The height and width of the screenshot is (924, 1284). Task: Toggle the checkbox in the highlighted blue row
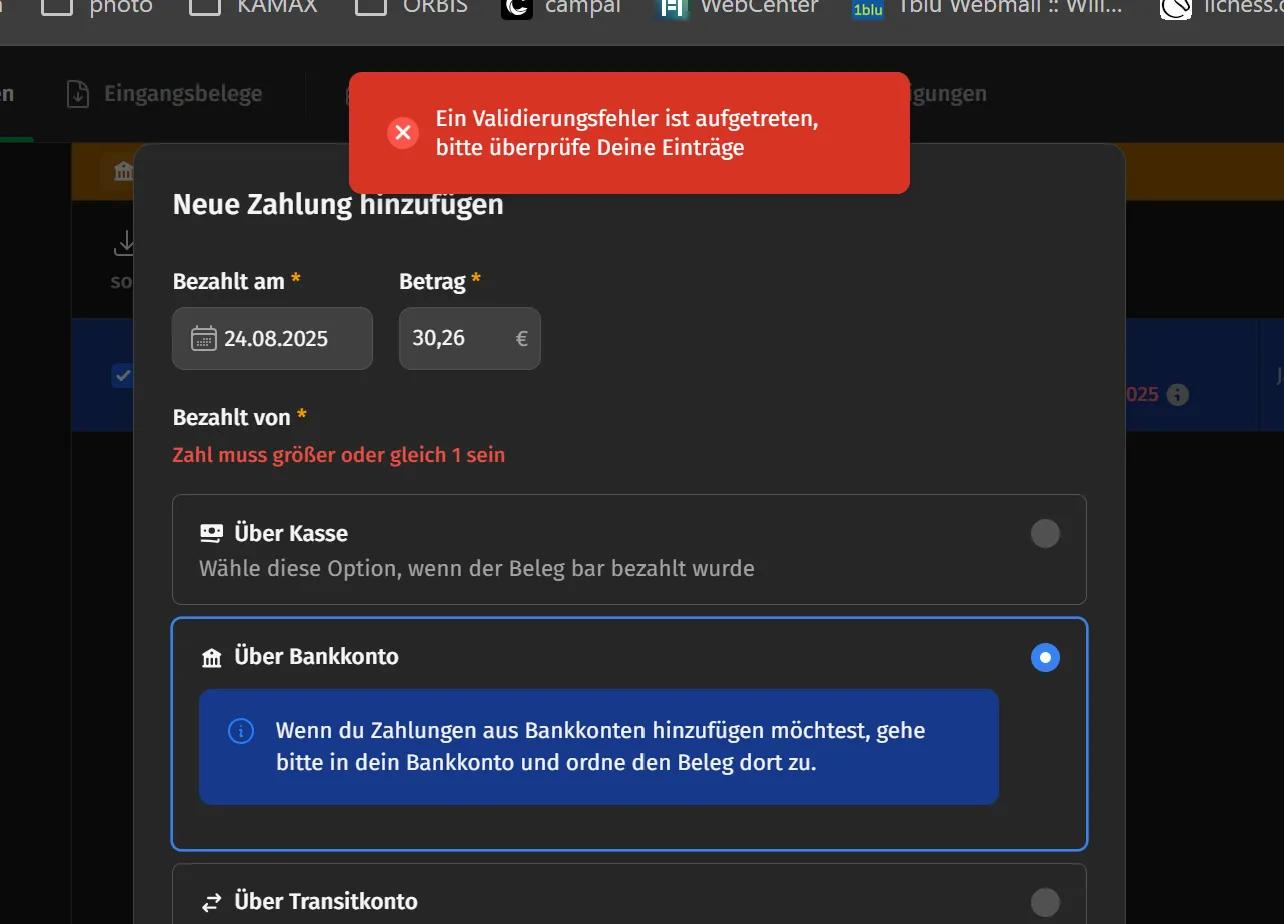tap(122, 376)
